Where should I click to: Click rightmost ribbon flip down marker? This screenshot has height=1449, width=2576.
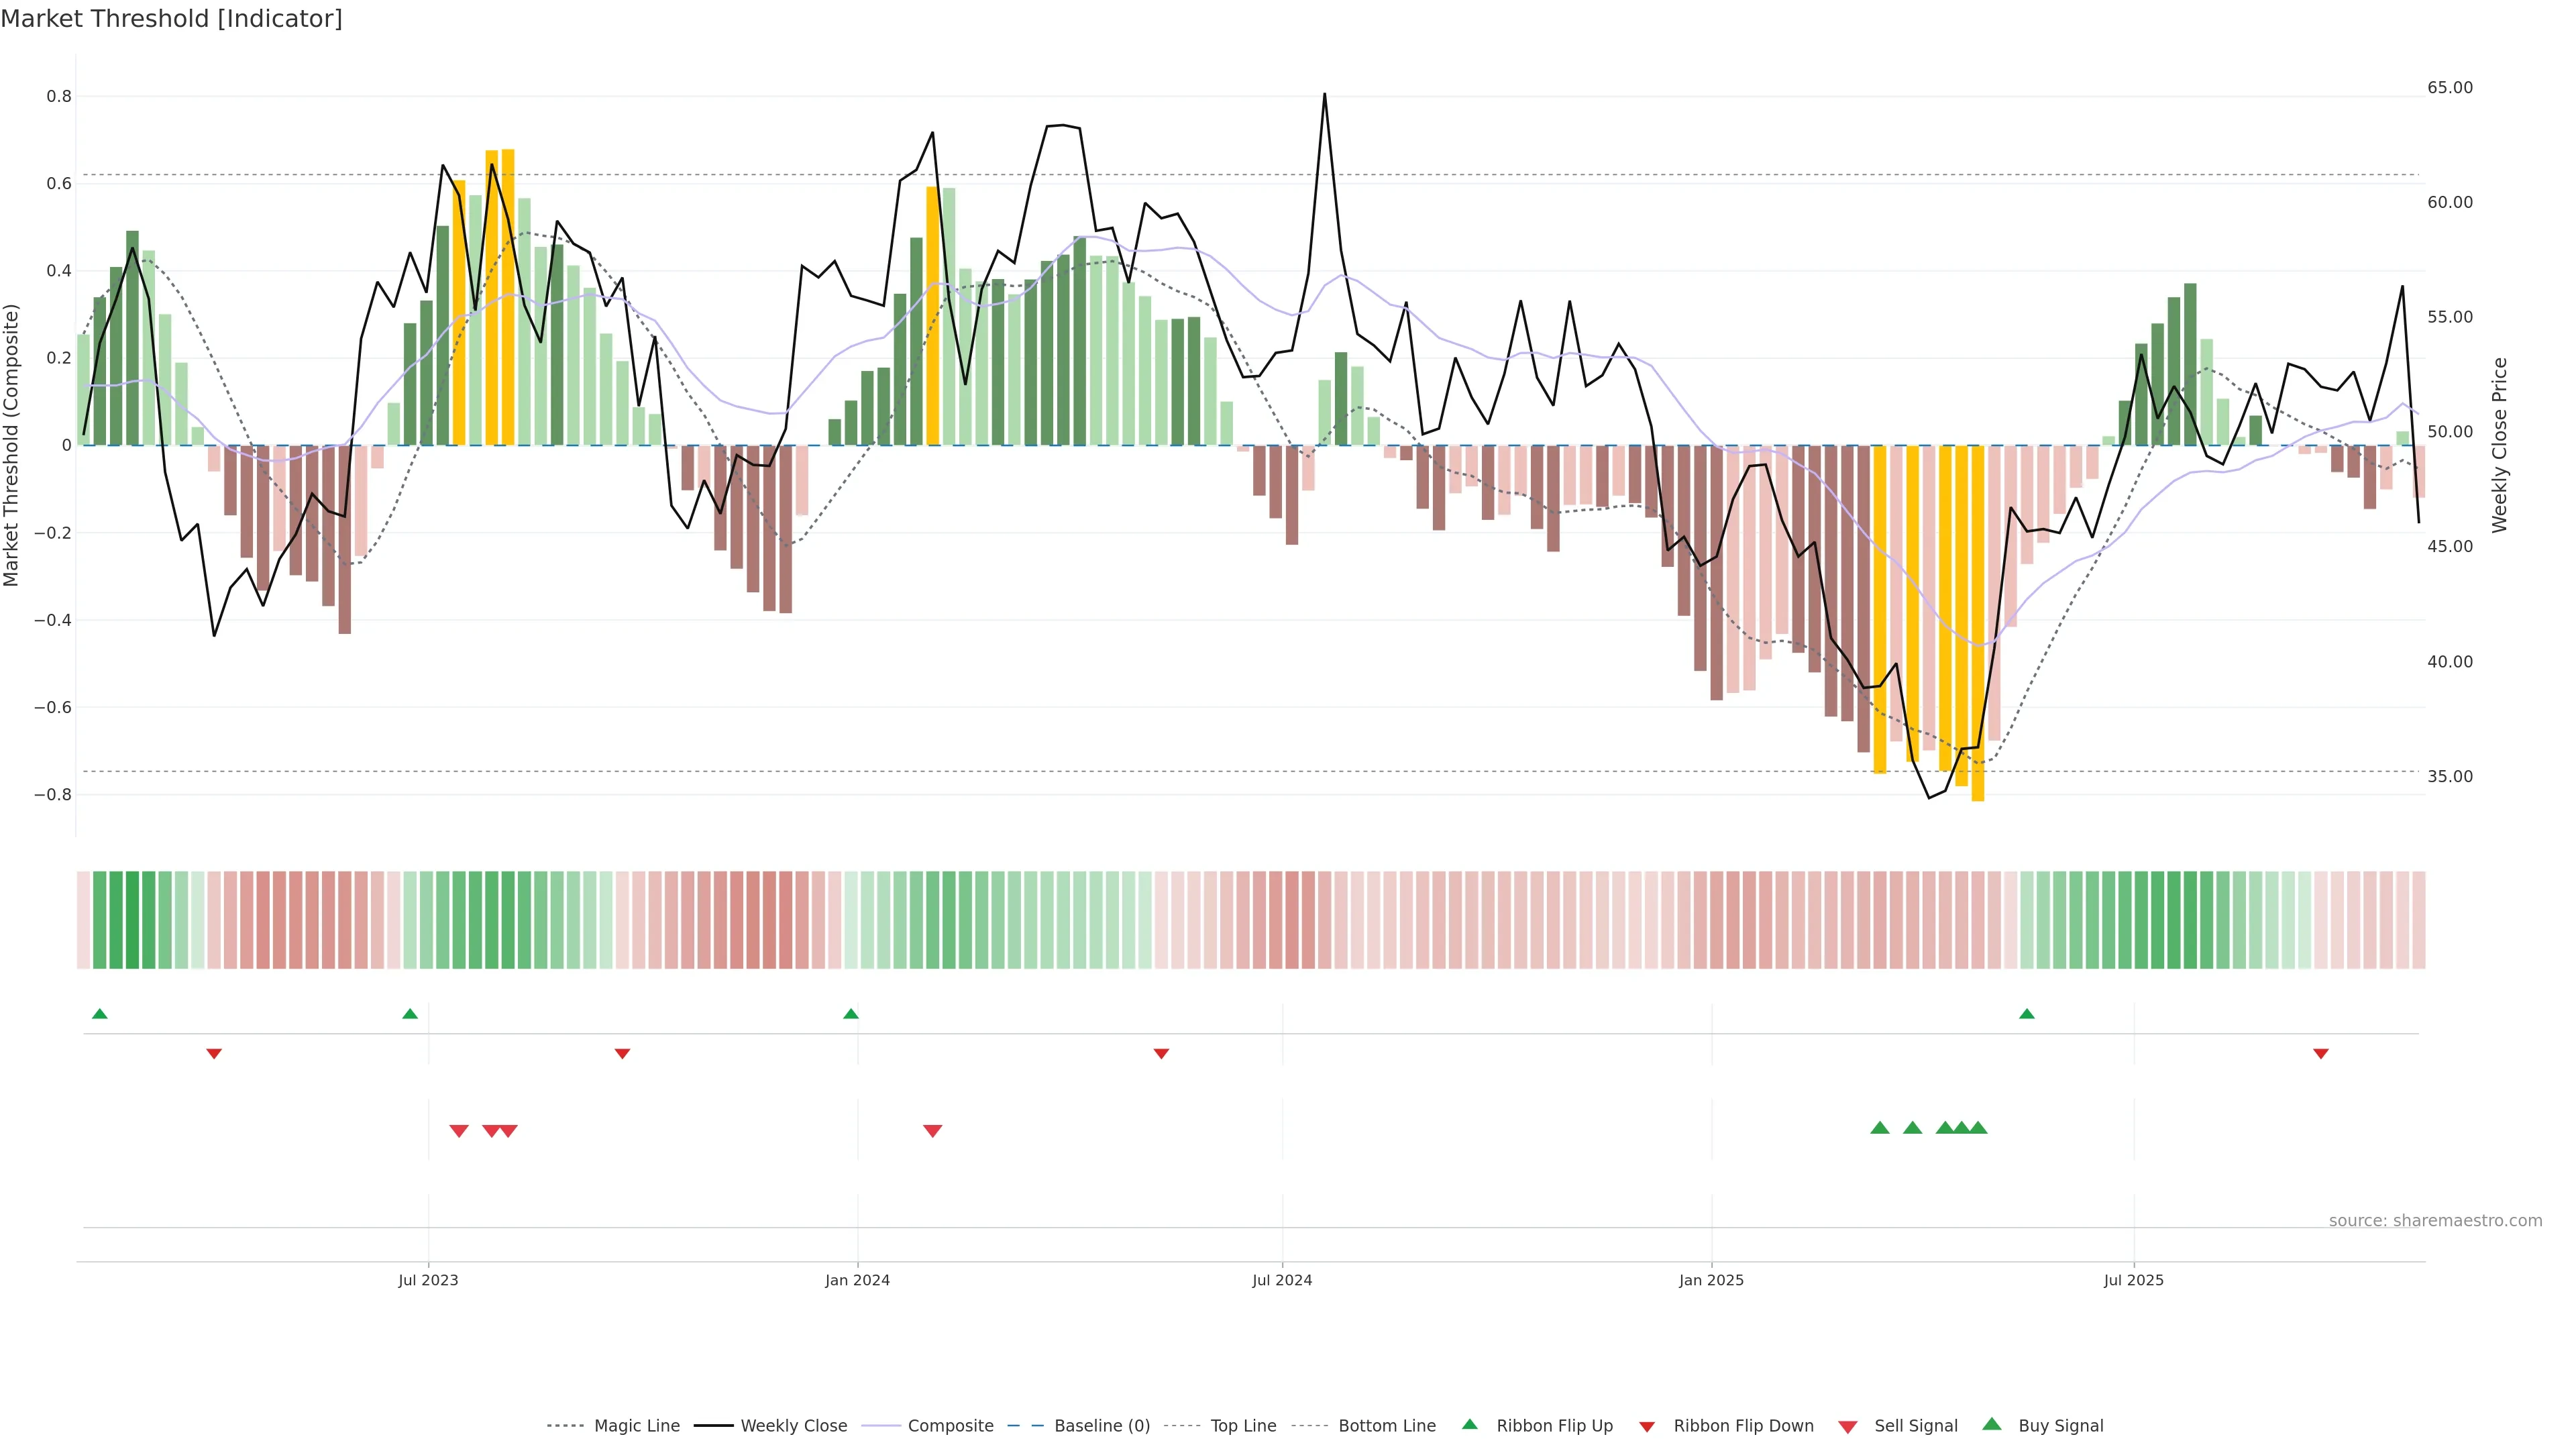(x=2321, y=1054)
